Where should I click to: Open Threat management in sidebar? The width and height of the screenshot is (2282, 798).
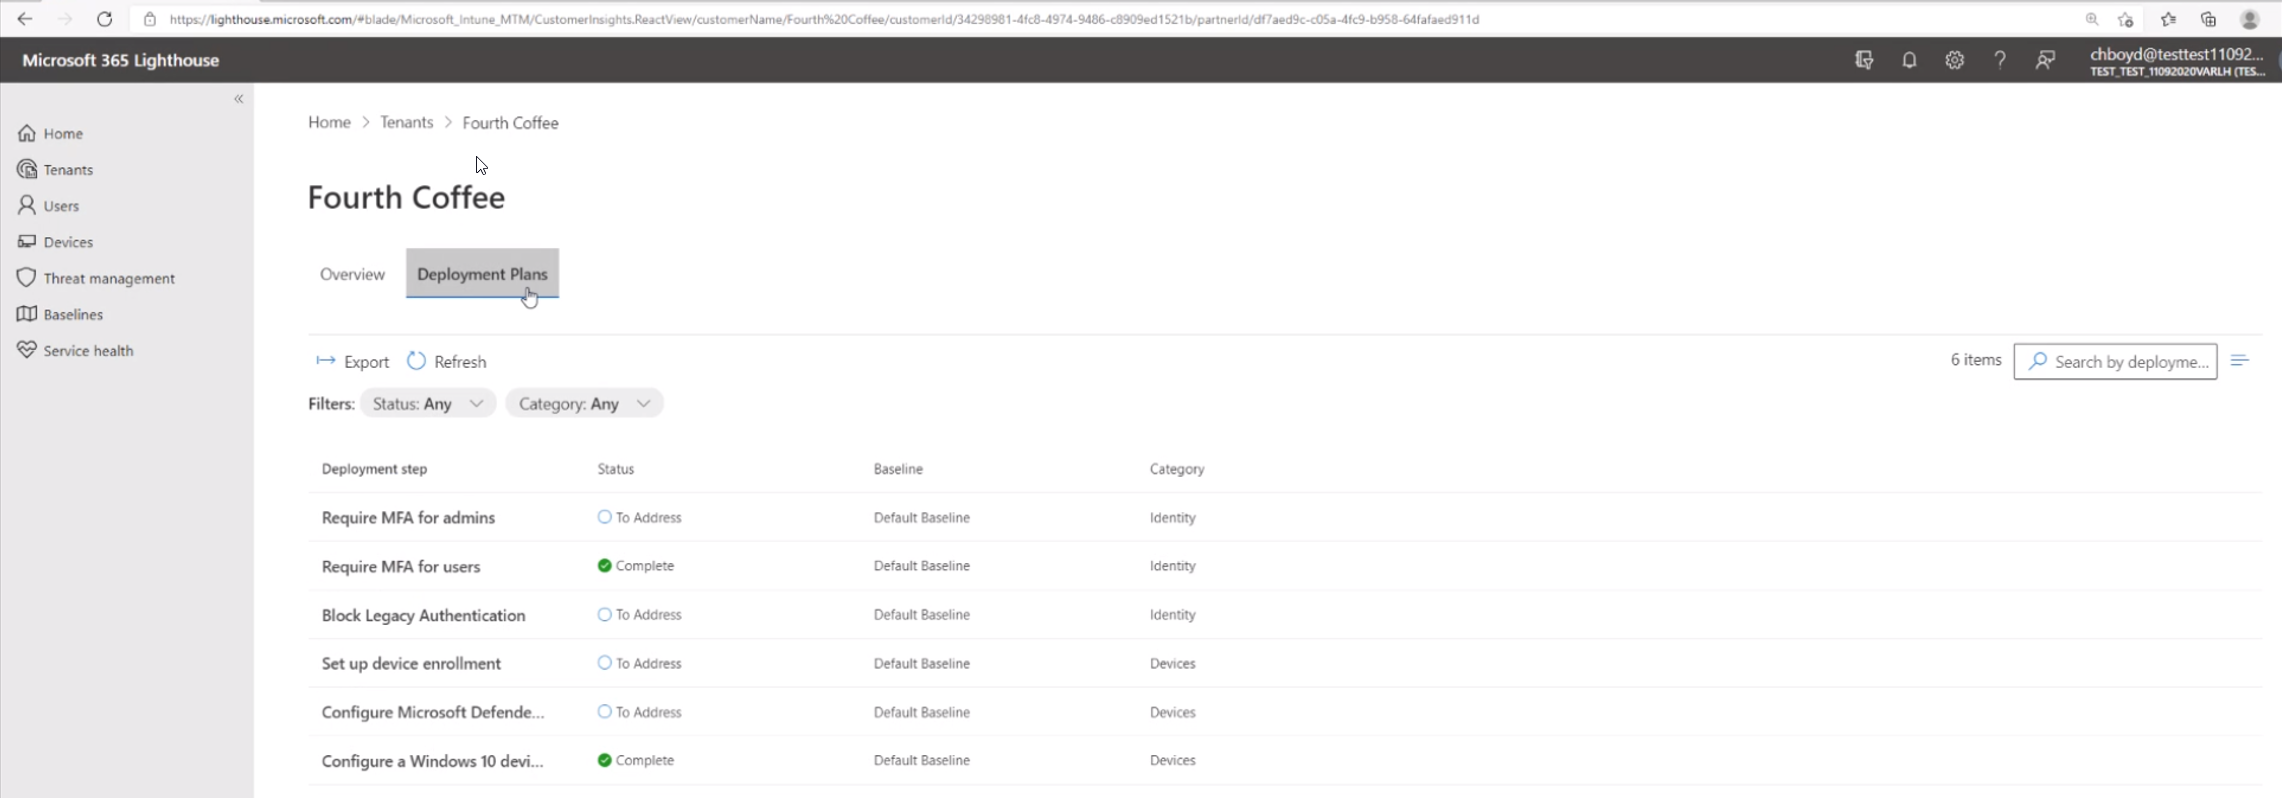pos(108,278)
